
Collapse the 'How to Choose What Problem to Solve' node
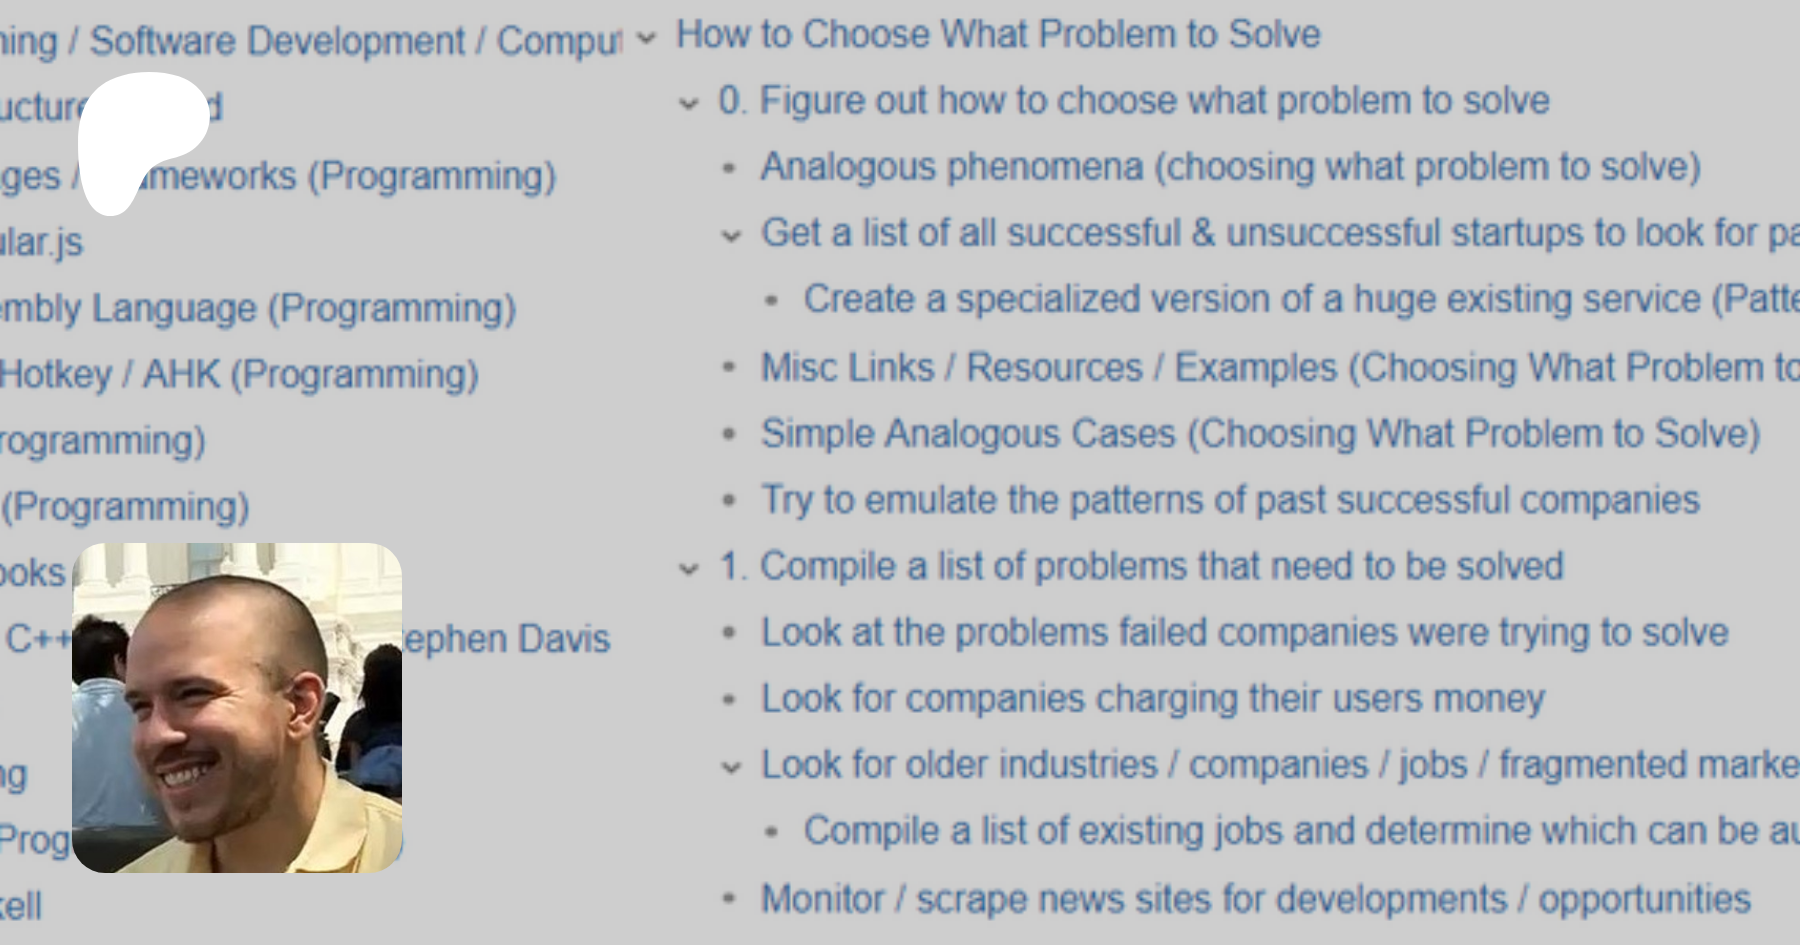(x=647, y=39)
